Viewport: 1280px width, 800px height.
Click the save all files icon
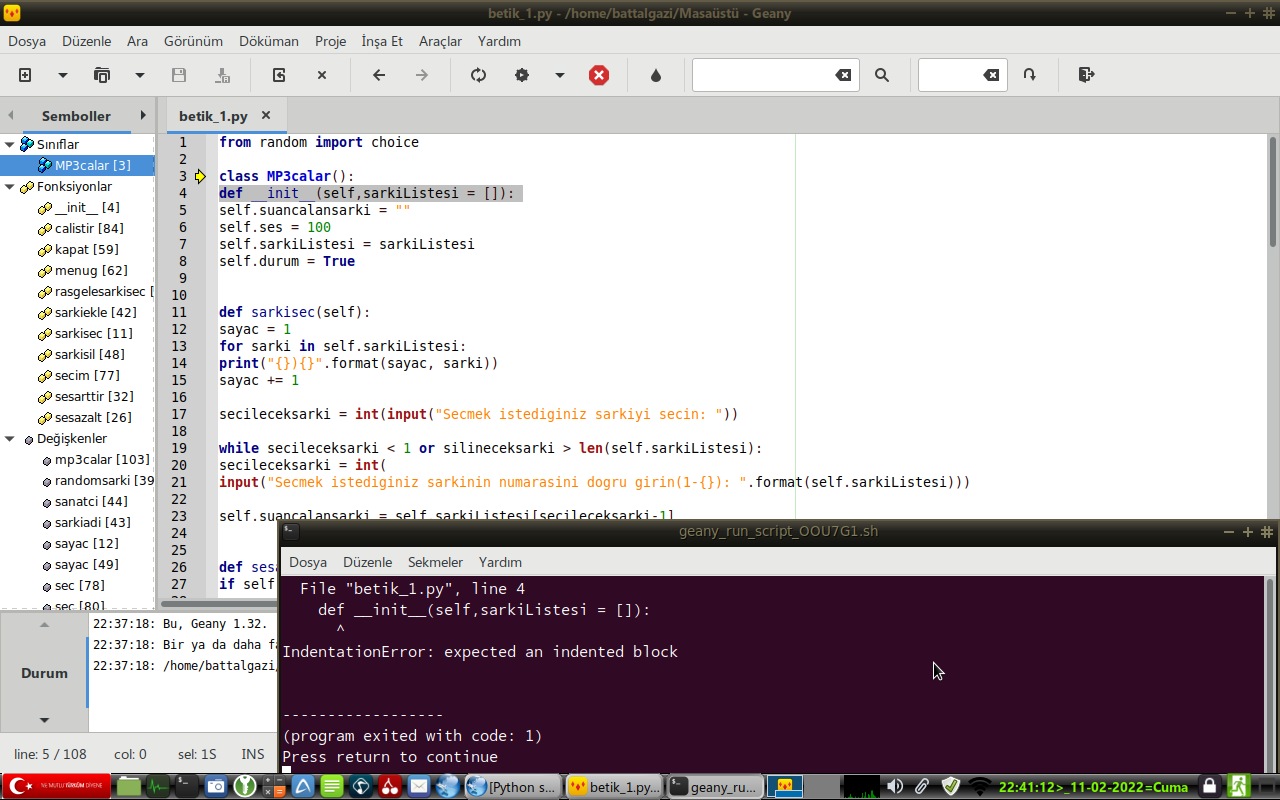tap(222, 75)
